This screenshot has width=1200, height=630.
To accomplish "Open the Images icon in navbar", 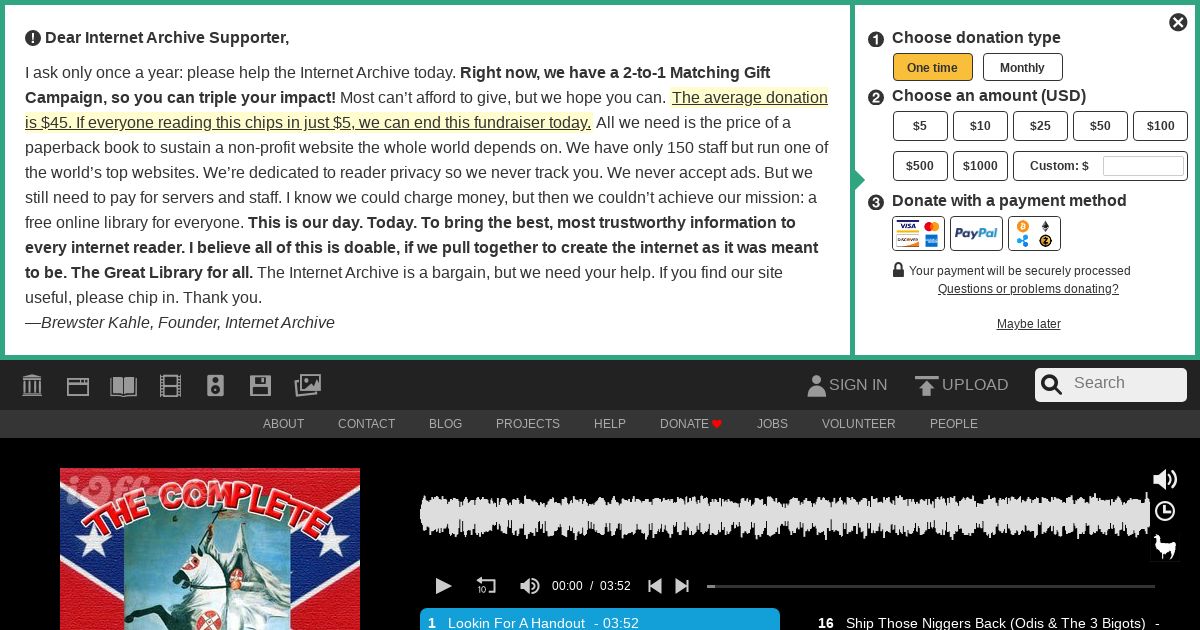I will coord(307,386).
